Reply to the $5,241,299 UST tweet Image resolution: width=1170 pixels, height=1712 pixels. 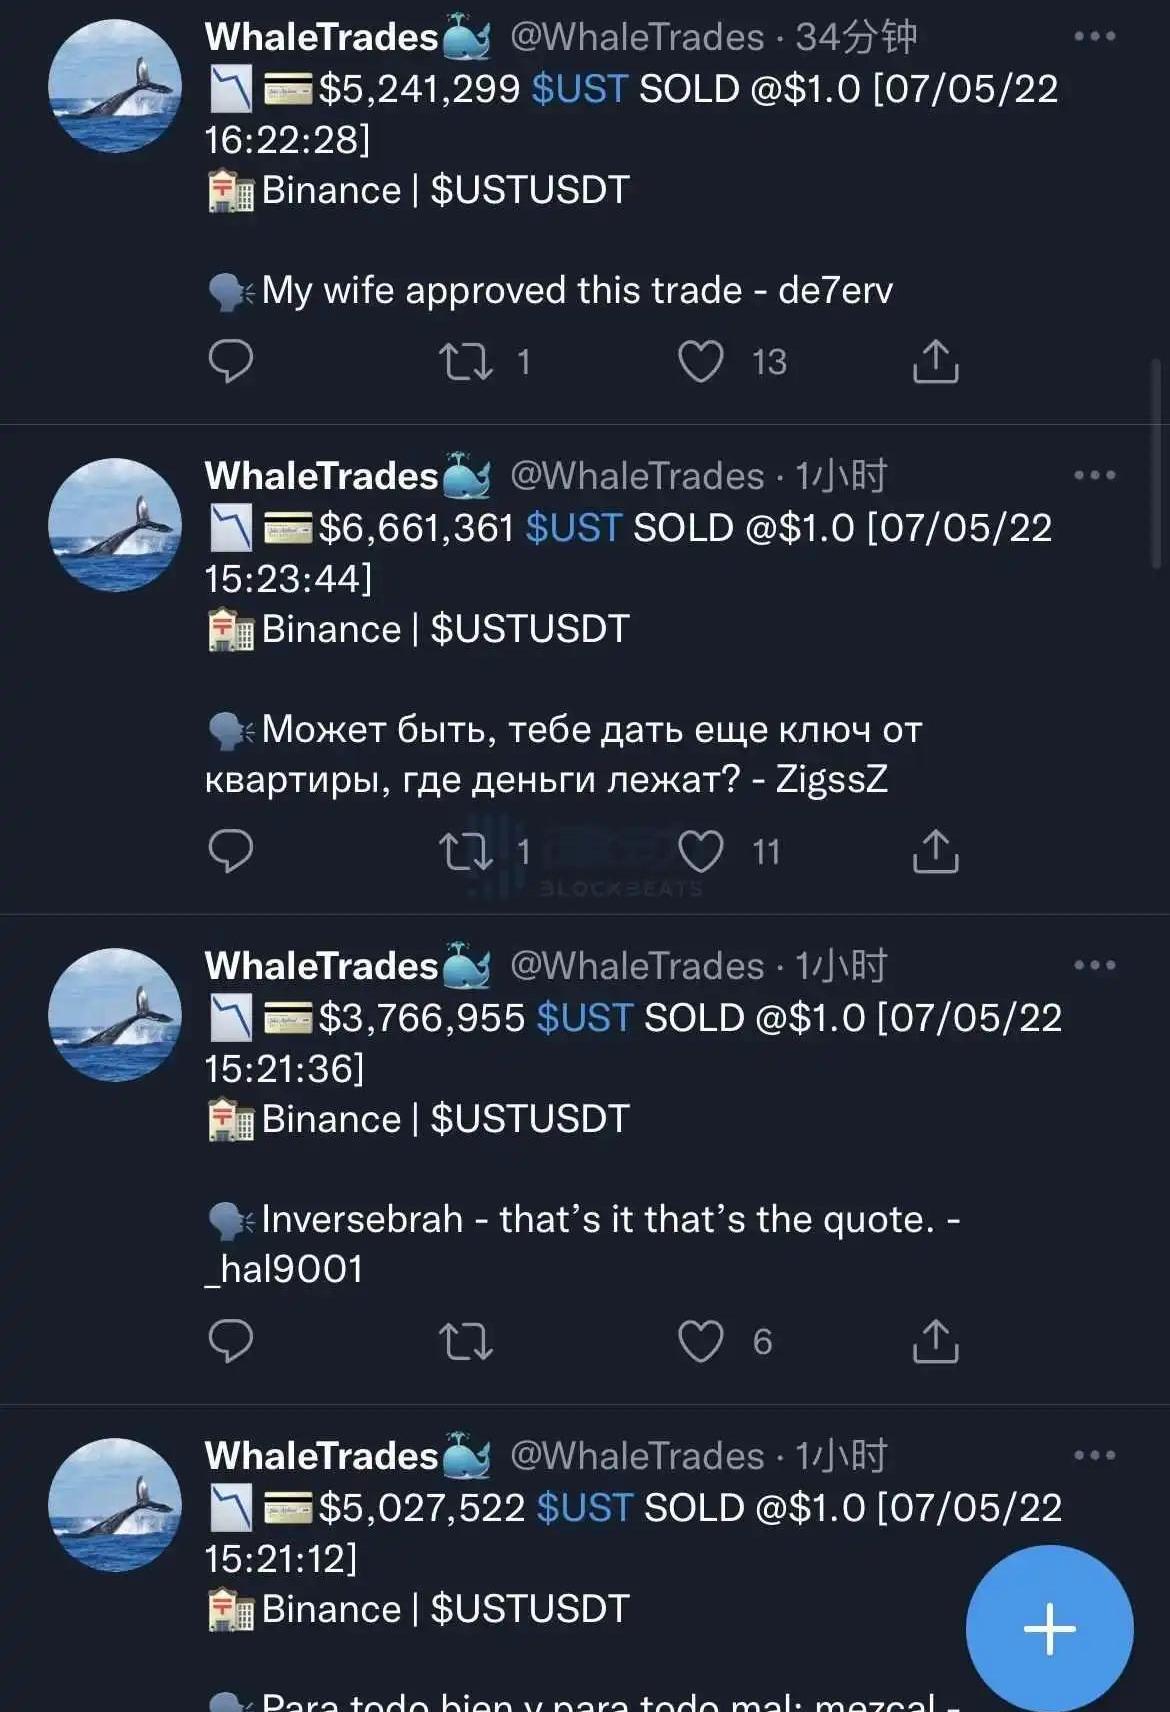(230, 361)
